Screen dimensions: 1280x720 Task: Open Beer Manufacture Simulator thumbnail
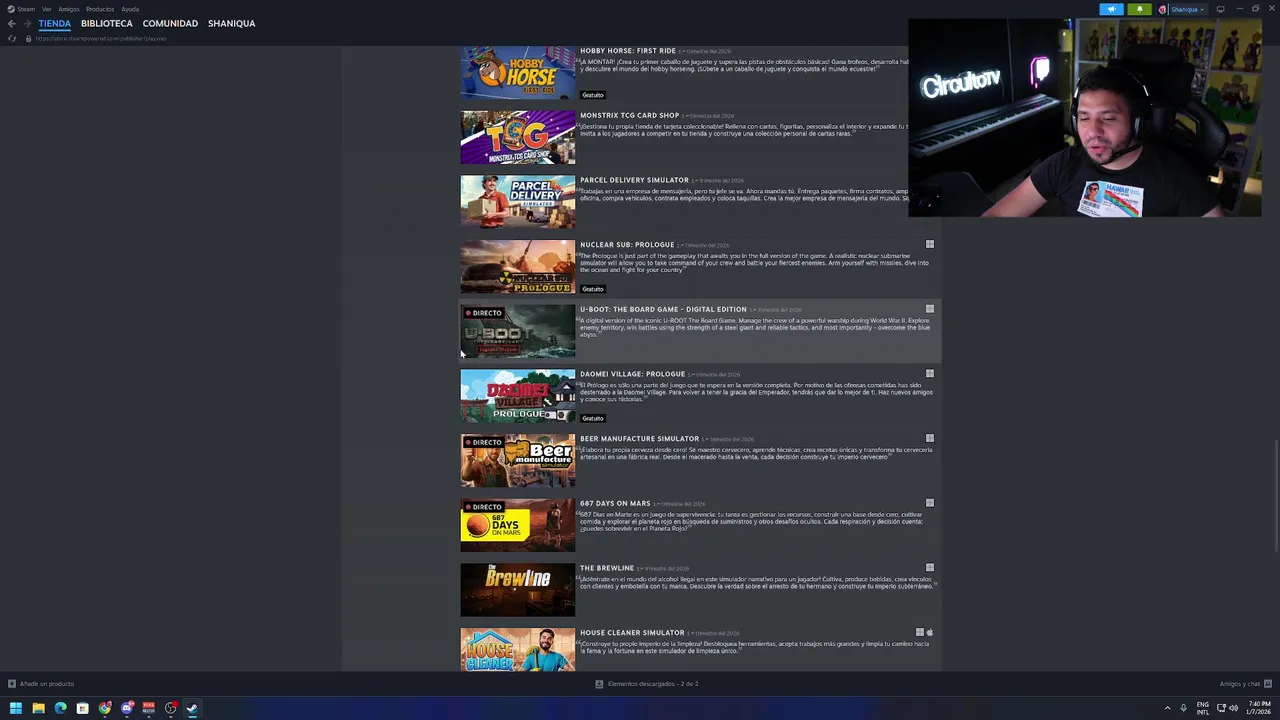point(518,460)
